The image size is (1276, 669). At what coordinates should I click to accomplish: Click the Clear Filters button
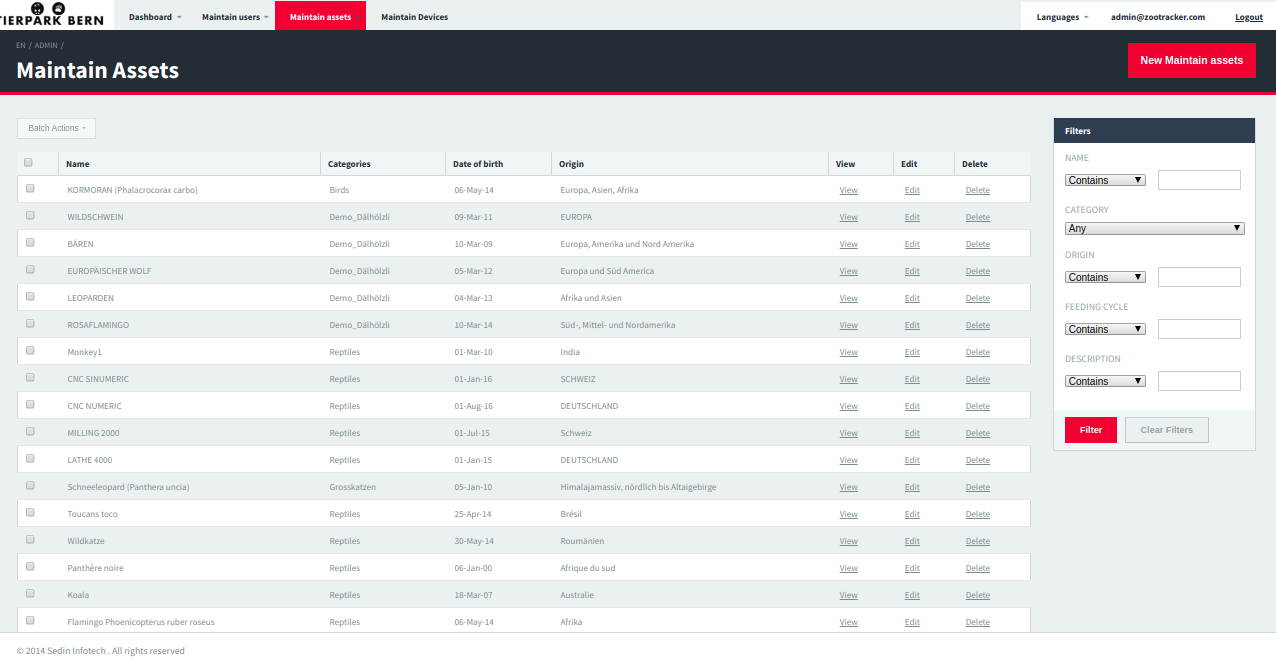1166,430
